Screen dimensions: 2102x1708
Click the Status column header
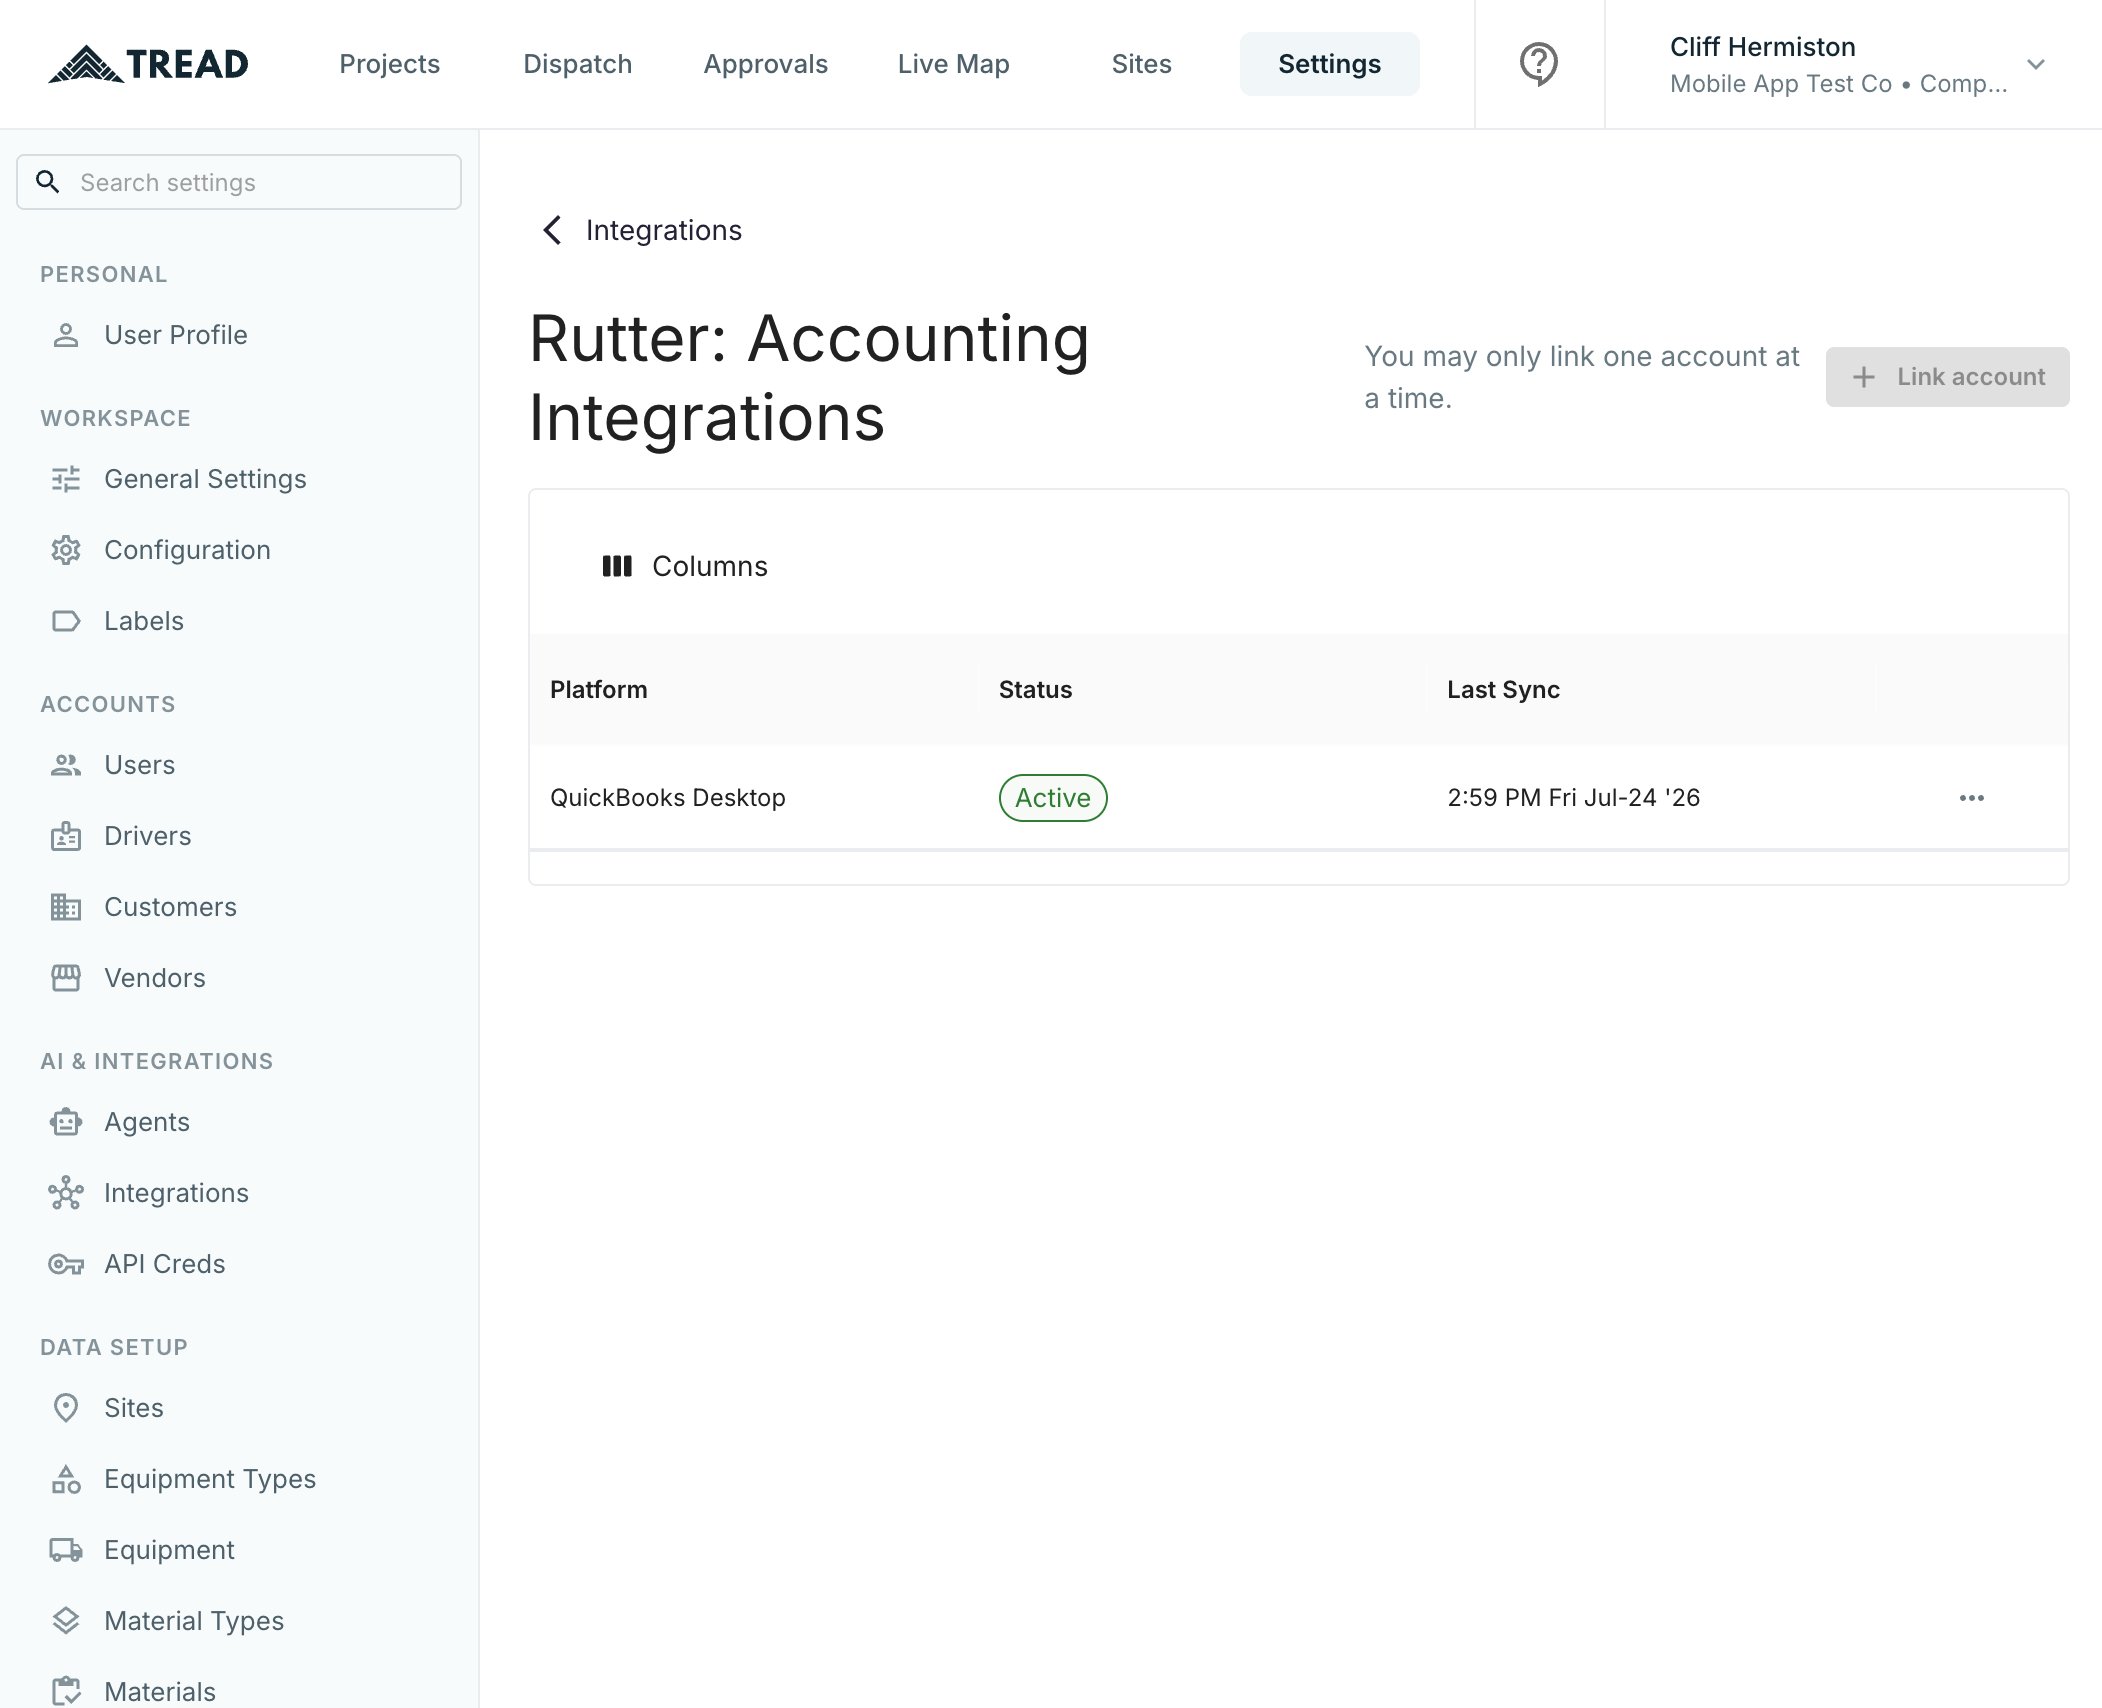(1202, 690)
